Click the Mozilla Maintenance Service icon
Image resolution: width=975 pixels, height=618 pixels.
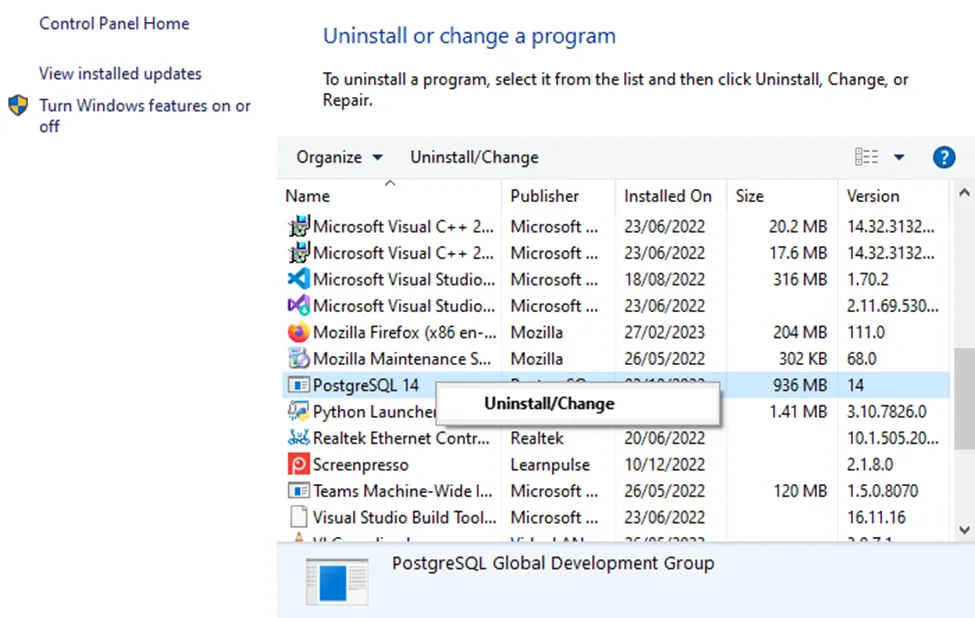click(x=298, y=359)
